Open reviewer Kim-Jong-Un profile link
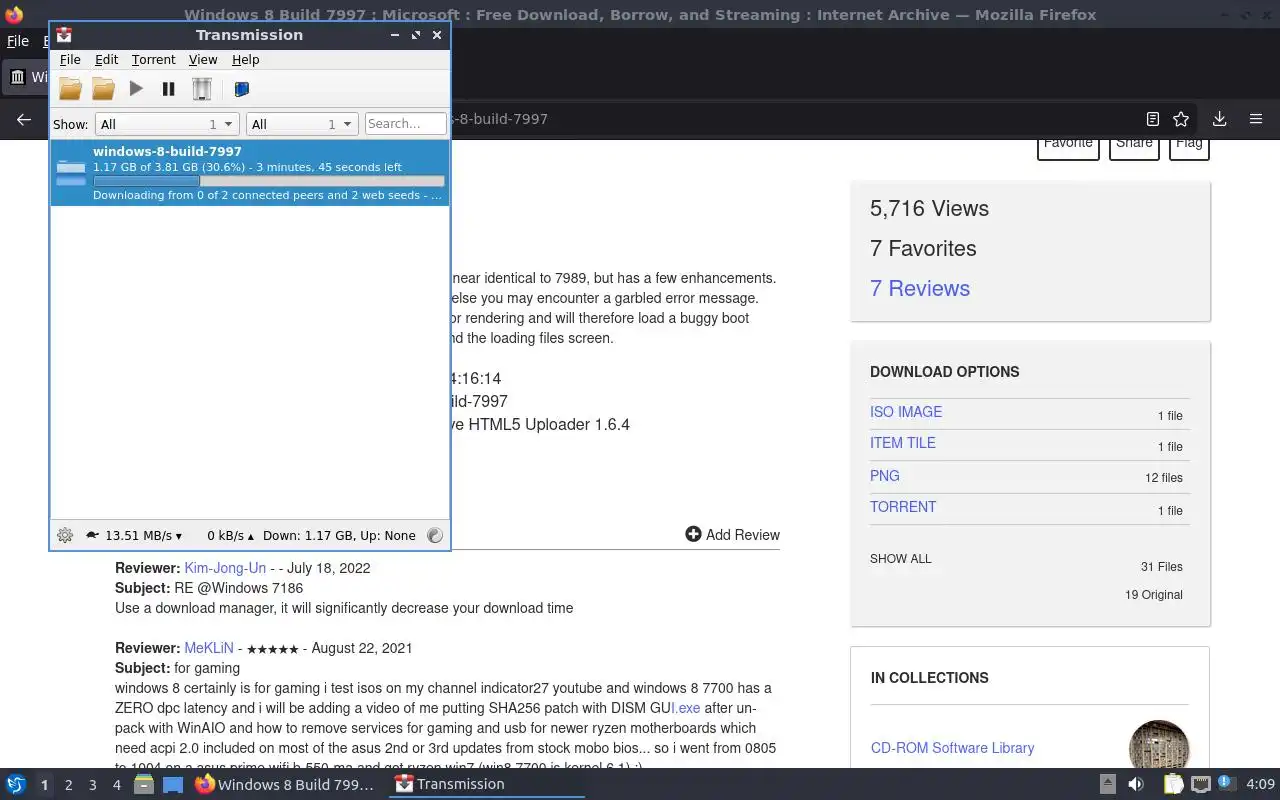Image resolution: width=1280 pixels, height=800 pixels. [x=225, y=568]
